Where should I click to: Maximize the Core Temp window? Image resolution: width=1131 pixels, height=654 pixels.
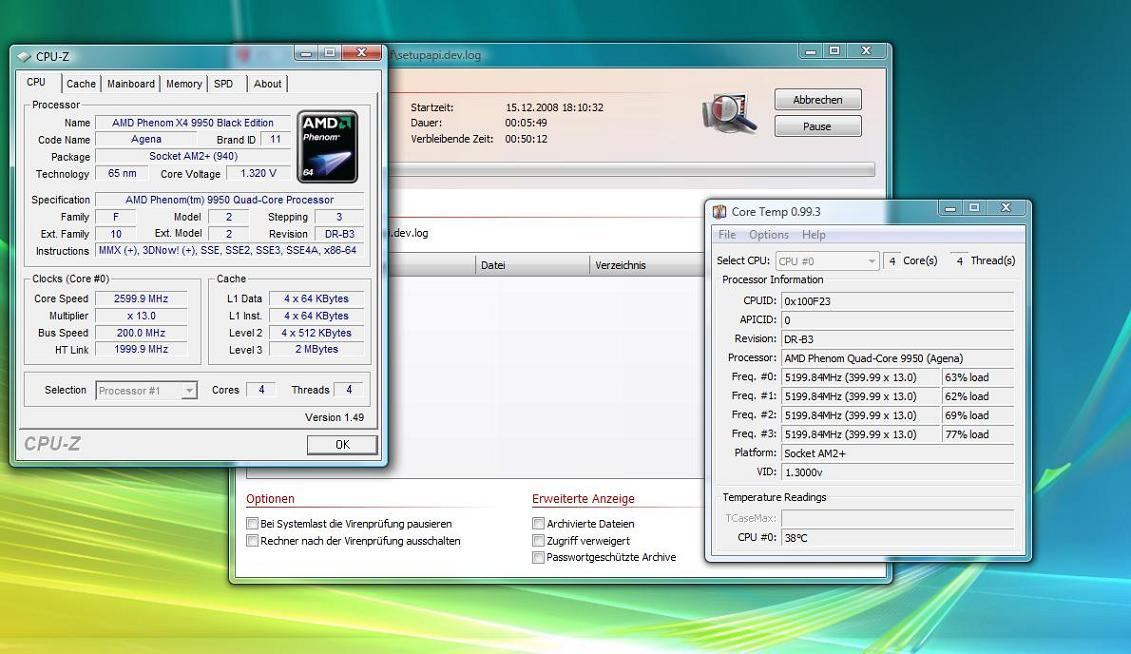[974, 208]
